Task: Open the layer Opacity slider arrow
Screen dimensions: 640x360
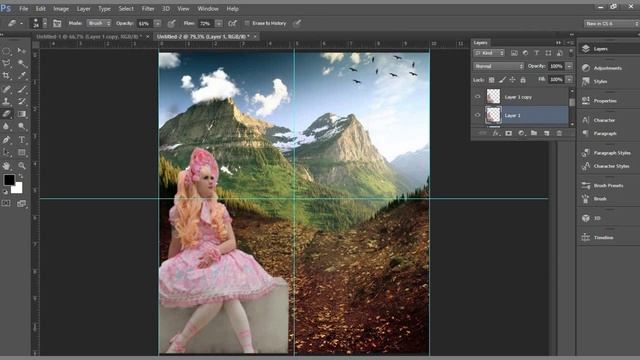Action: click(569, 66)
